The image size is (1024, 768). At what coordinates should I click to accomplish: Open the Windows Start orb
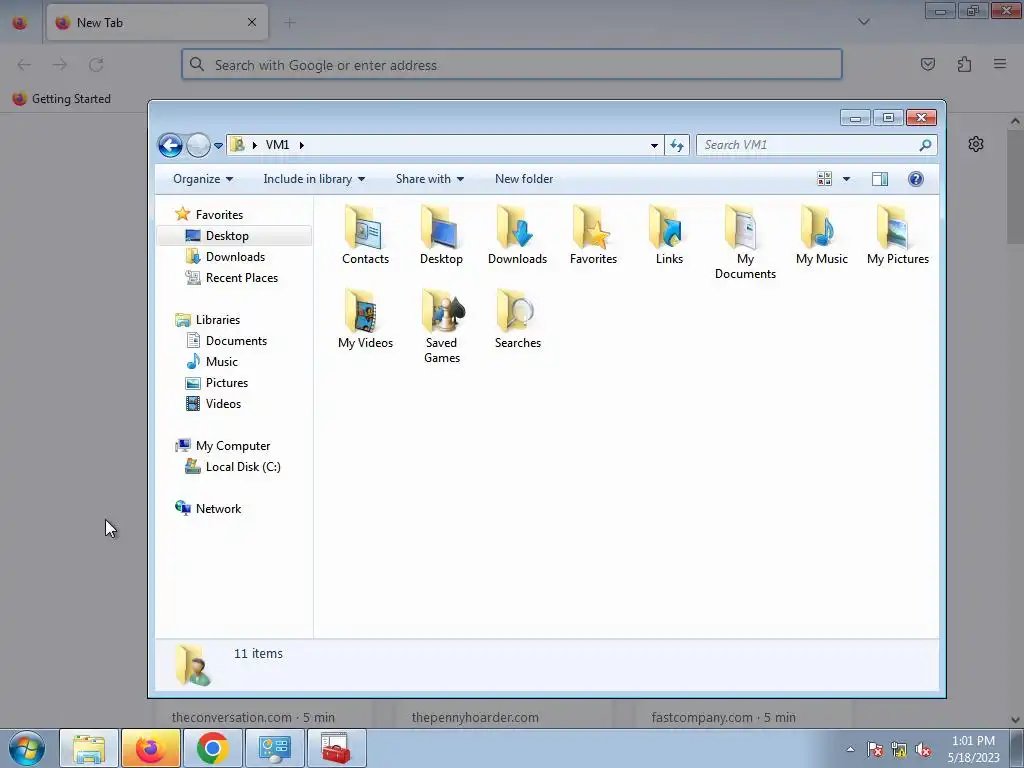27,748
